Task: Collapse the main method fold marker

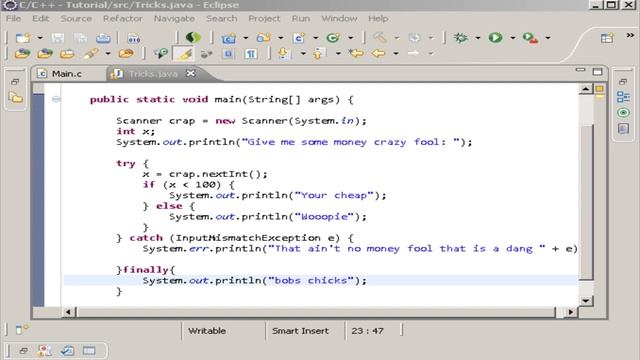Action: point(56,99)
